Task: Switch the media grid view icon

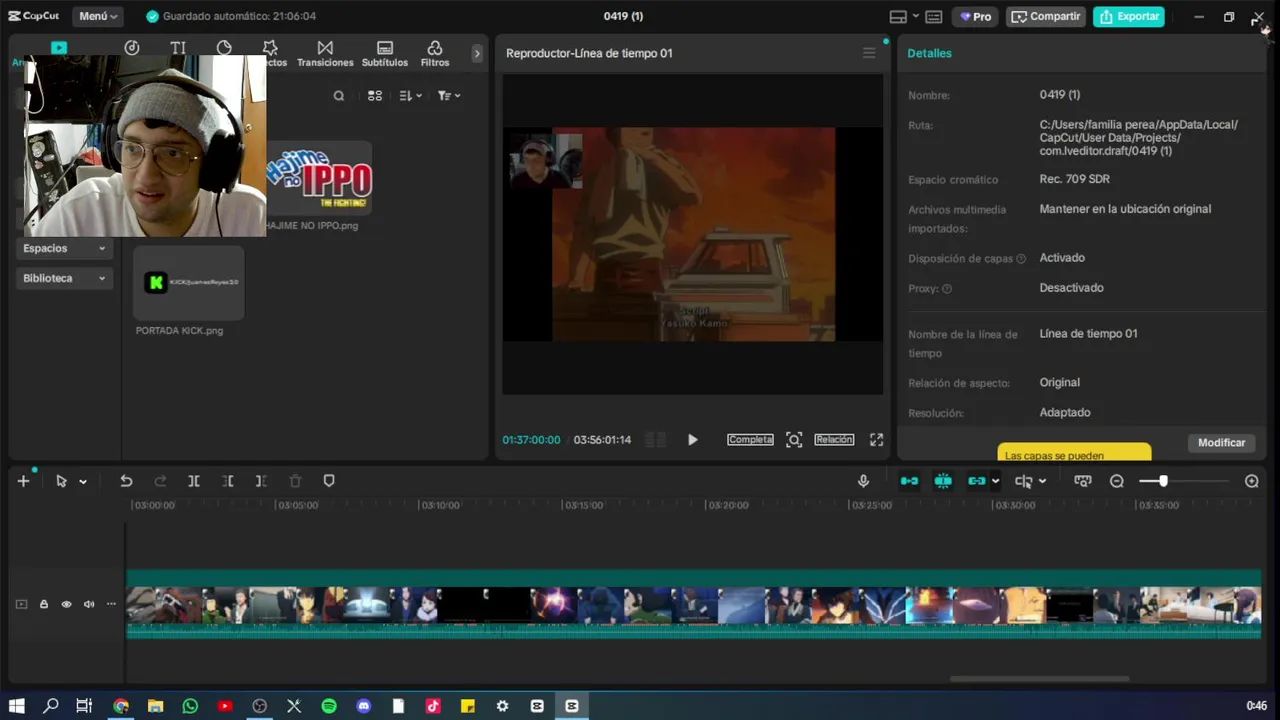Action: [375, 96]
